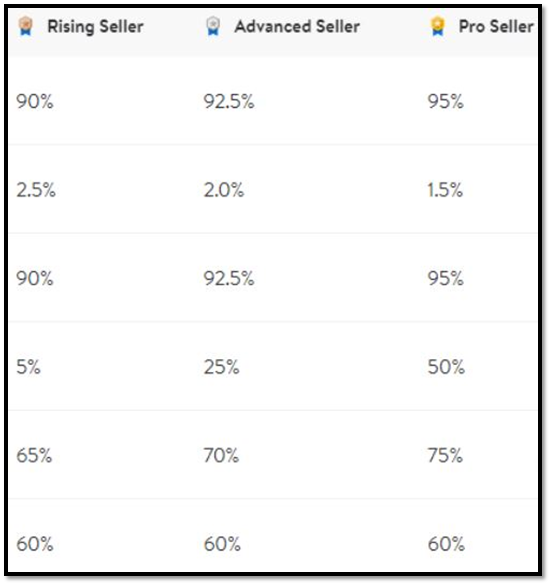Click the 2.0% value under Advanced Seller
The width and height of the screenshot is (550, 584).
(x=223, y=190)
